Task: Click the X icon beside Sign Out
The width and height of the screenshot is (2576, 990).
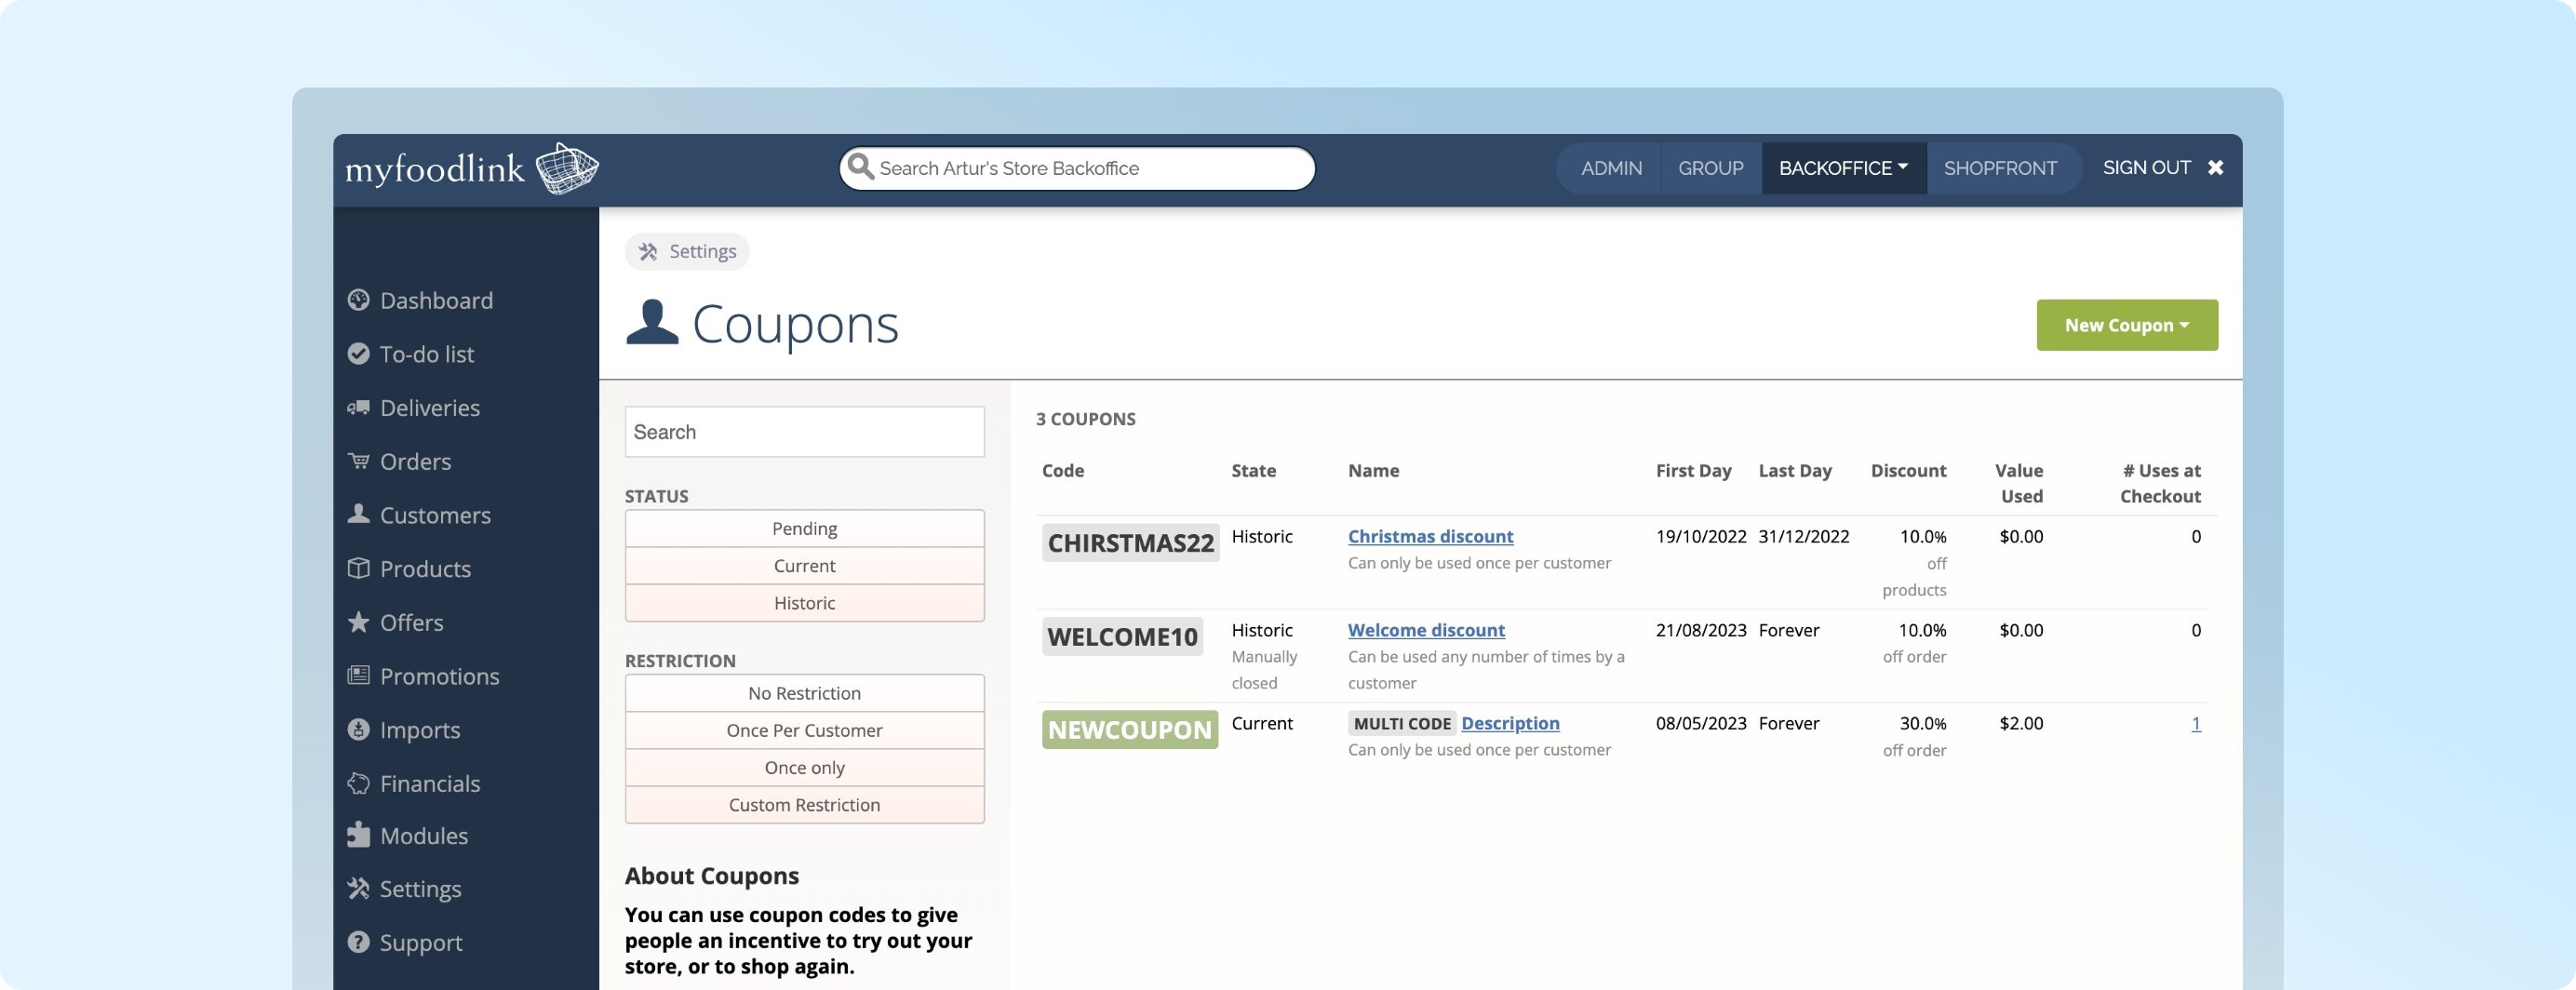Action: [x=2215, y=168]
